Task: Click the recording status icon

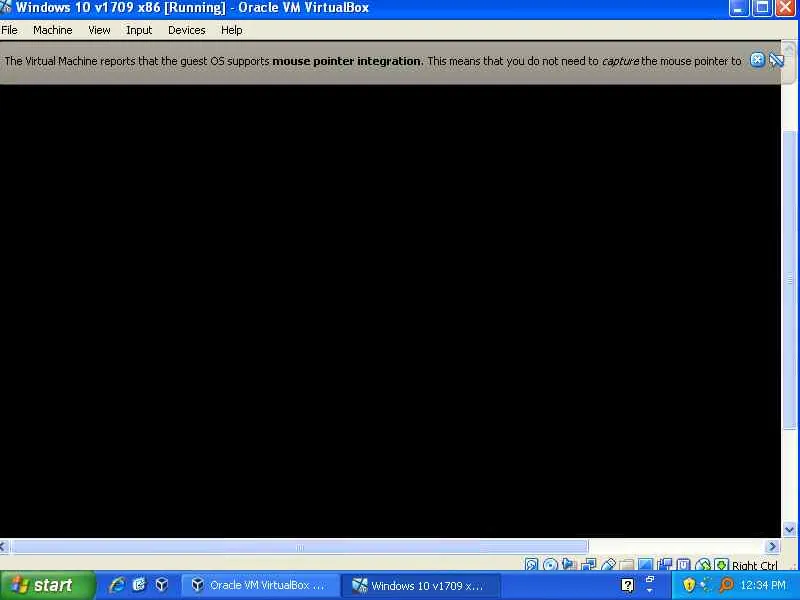Action: (665, 564)
